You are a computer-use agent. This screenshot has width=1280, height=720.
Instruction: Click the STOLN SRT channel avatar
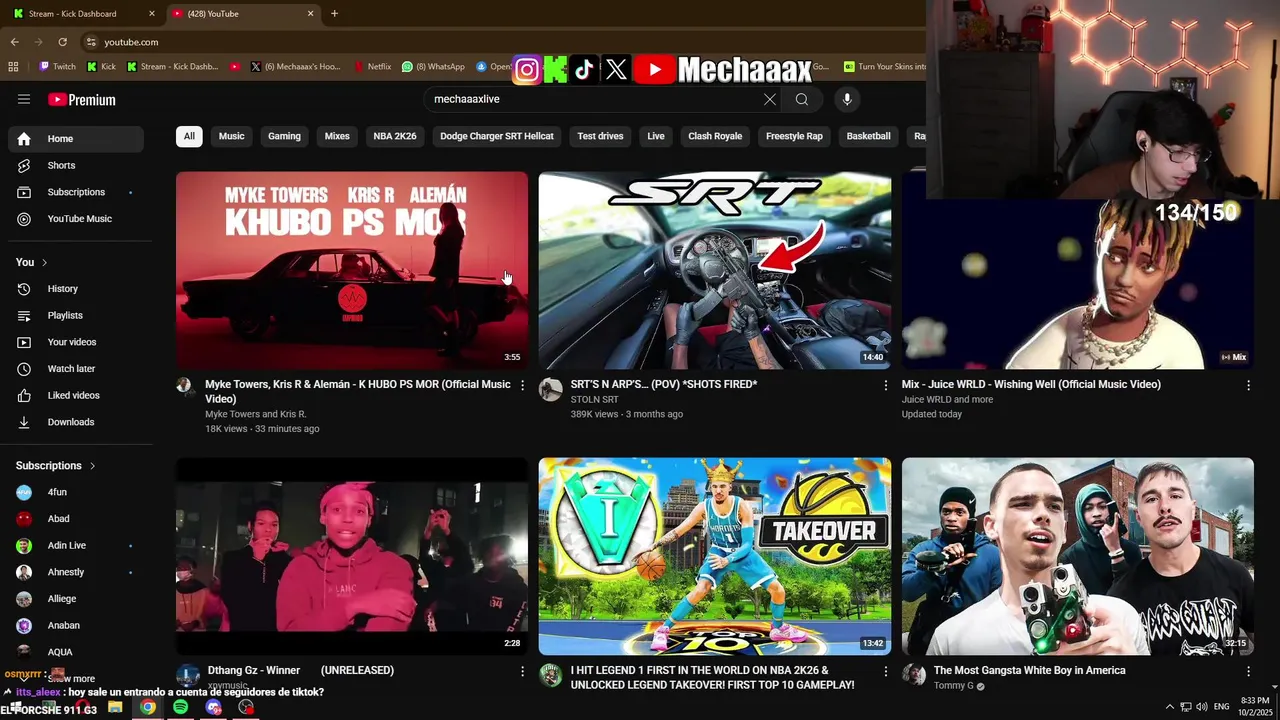click(x=551, y=389)
